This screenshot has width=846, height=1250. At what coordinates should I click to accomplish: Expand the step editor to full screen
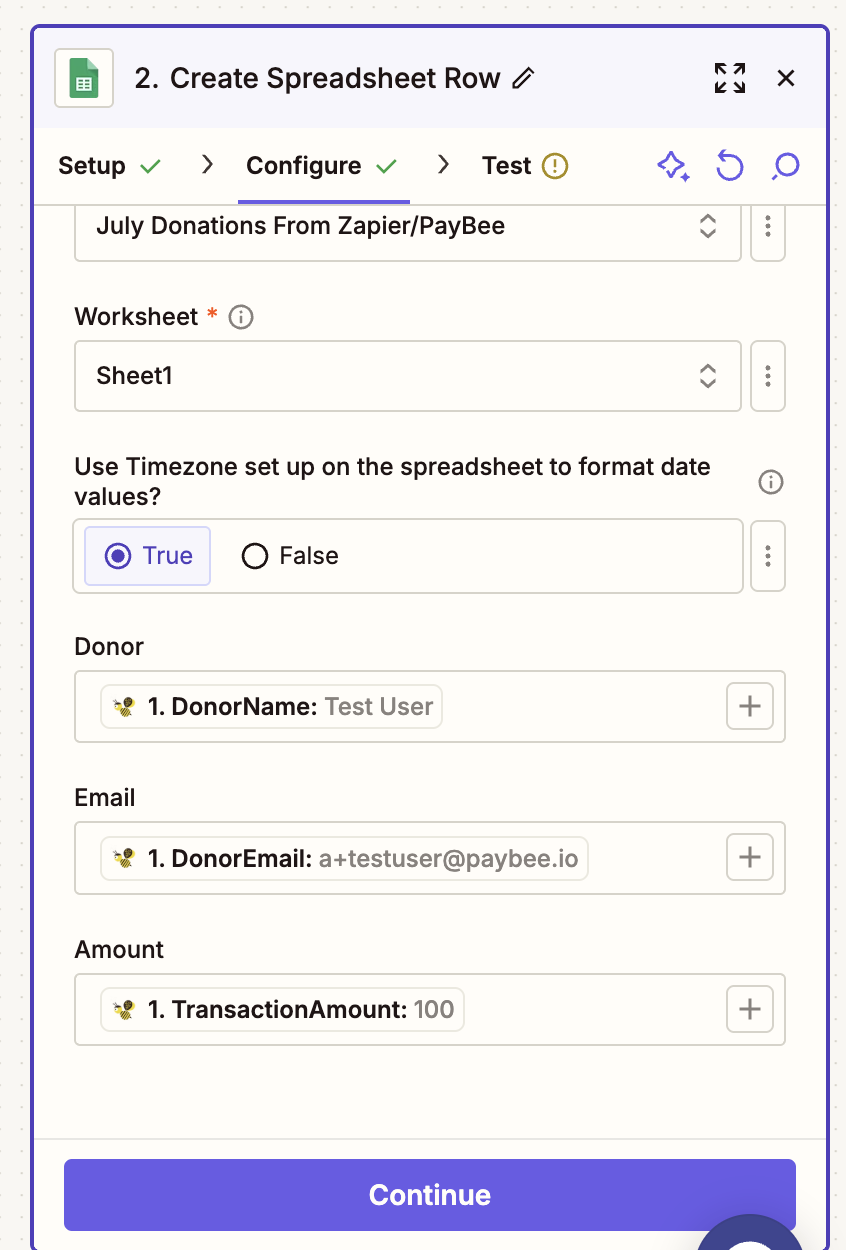click(x=730, y=78)
